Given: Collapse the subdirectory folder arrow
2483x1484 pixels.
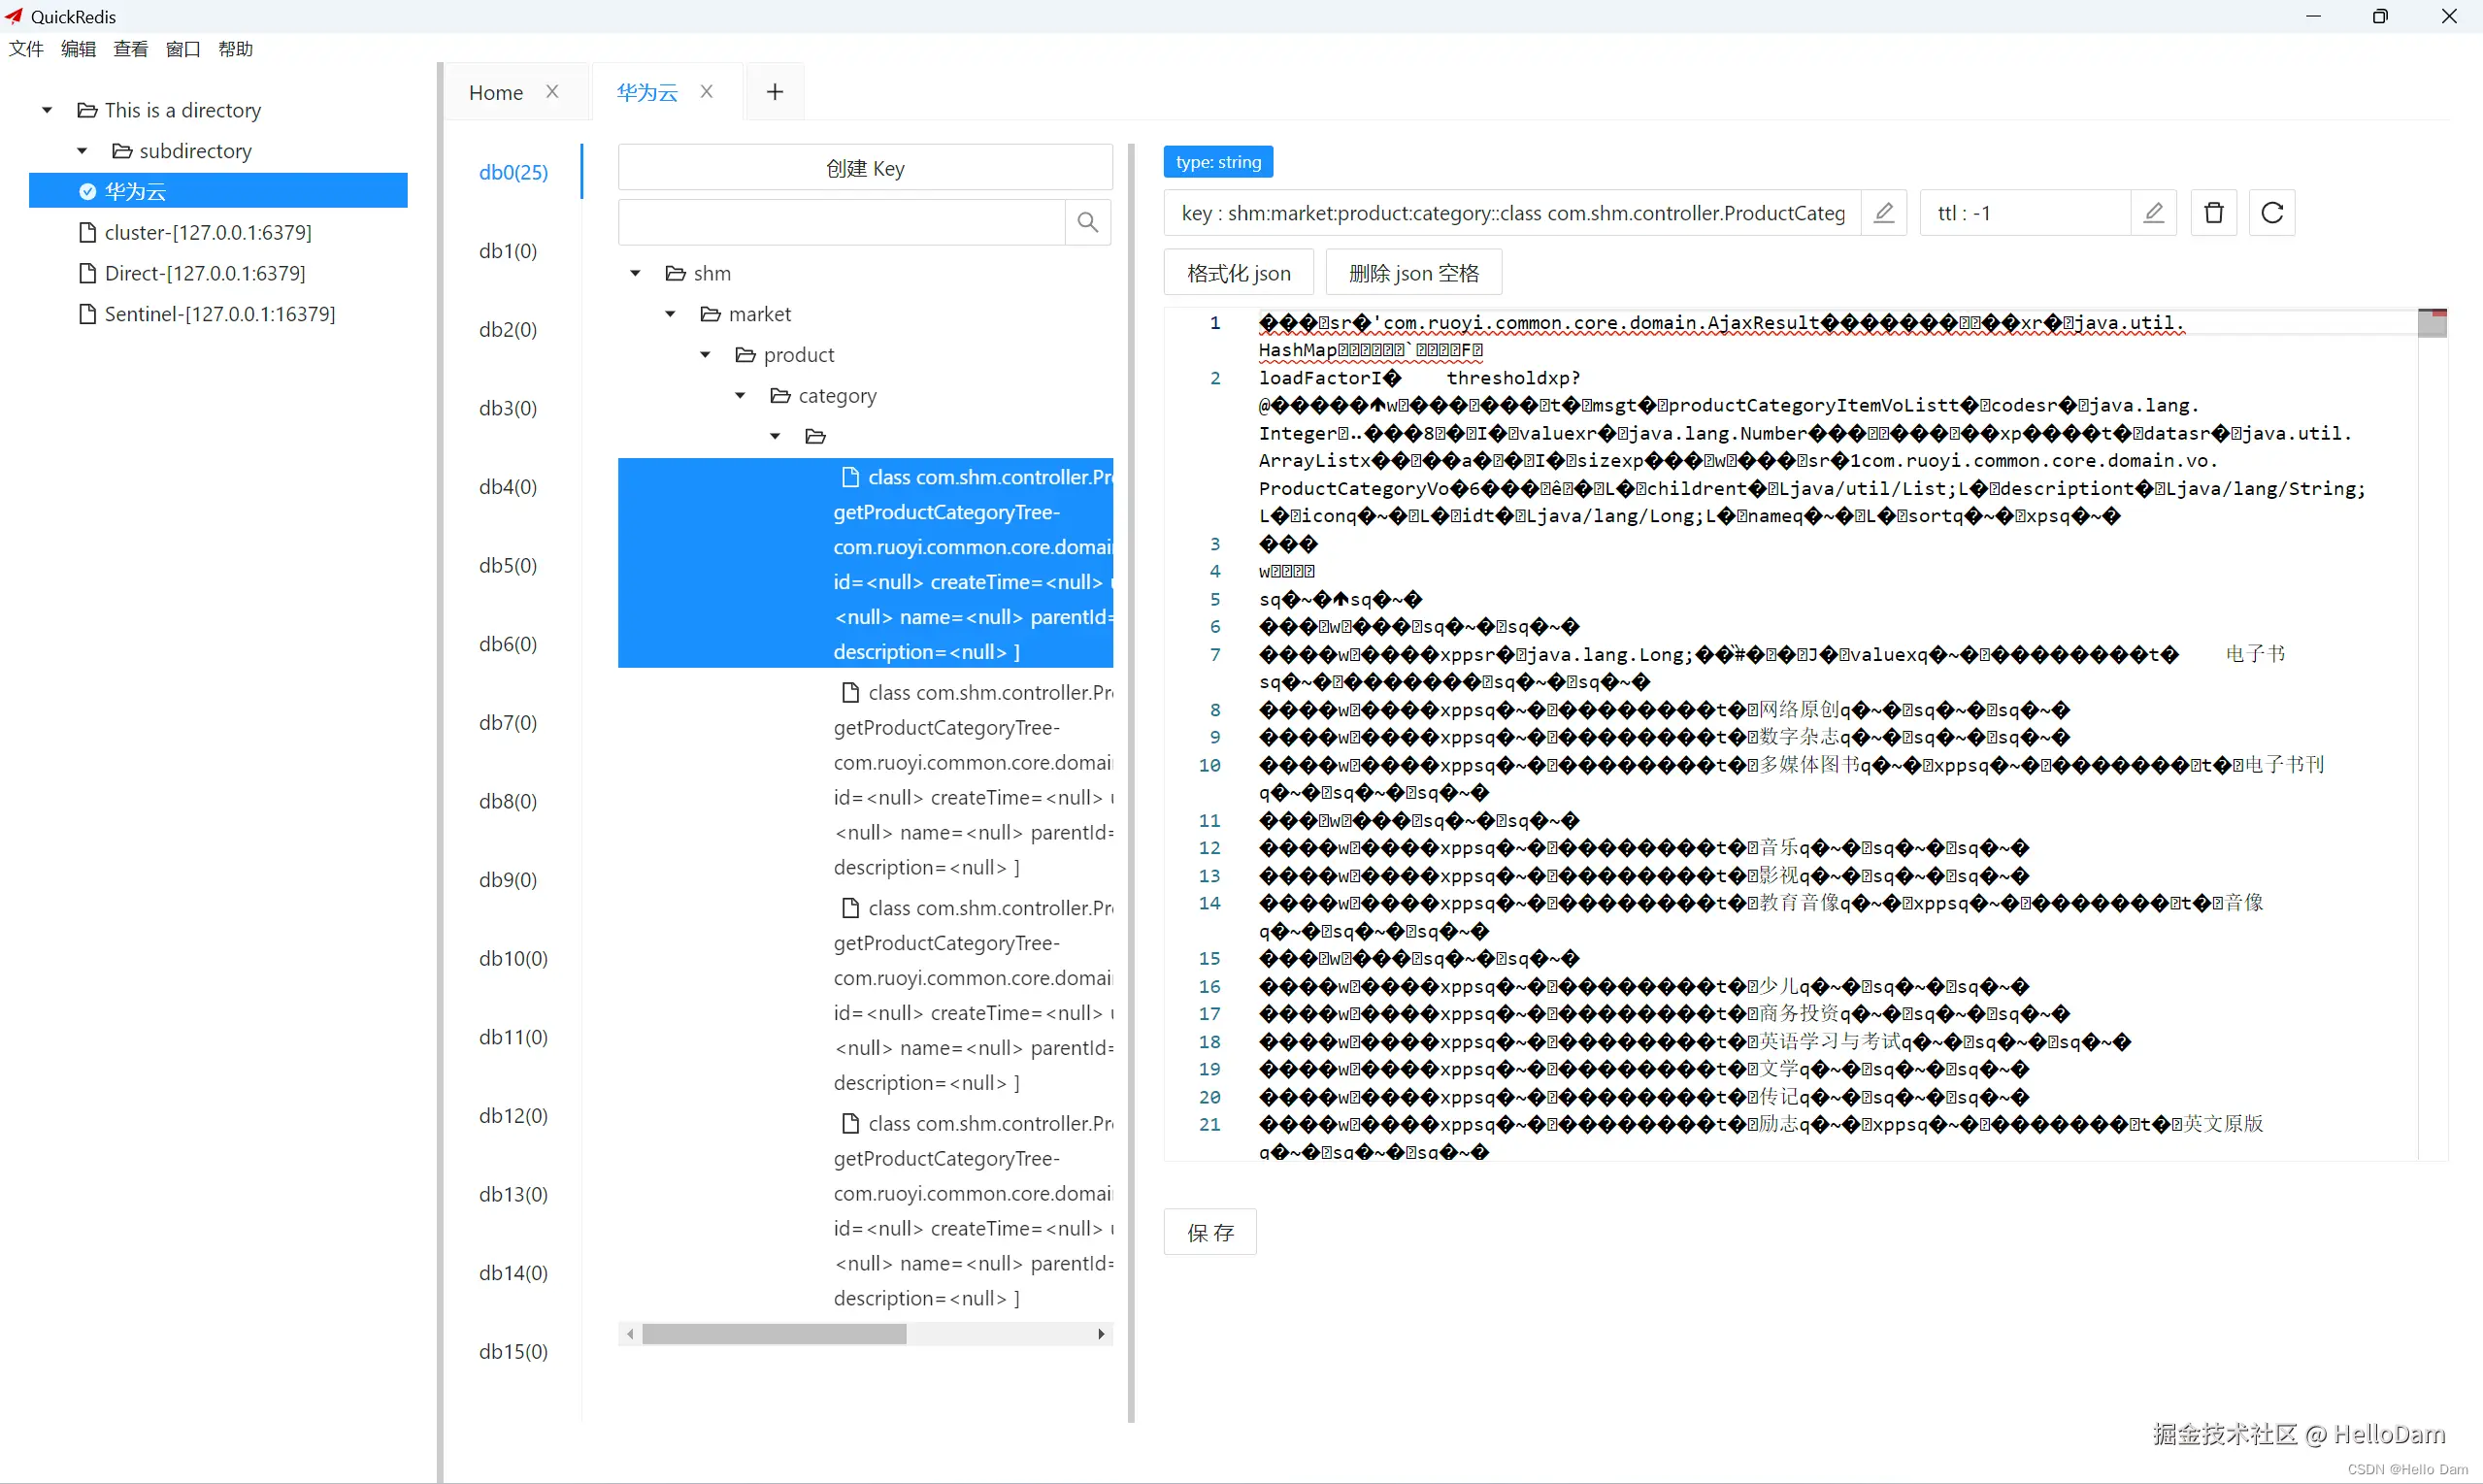Looking at the screenshot, I should tap(82, 151).
